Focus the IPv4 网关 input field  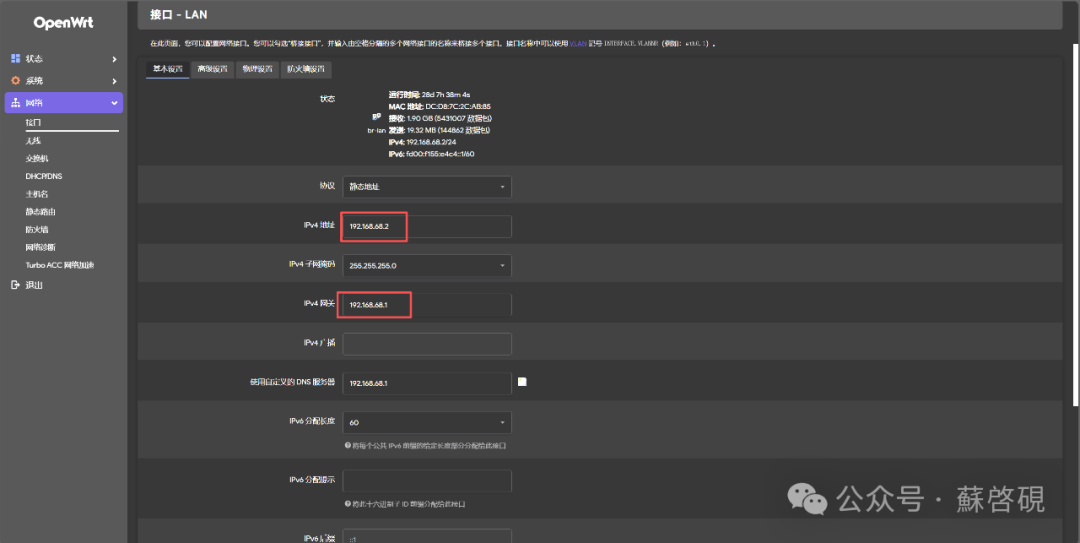point(427,305)
